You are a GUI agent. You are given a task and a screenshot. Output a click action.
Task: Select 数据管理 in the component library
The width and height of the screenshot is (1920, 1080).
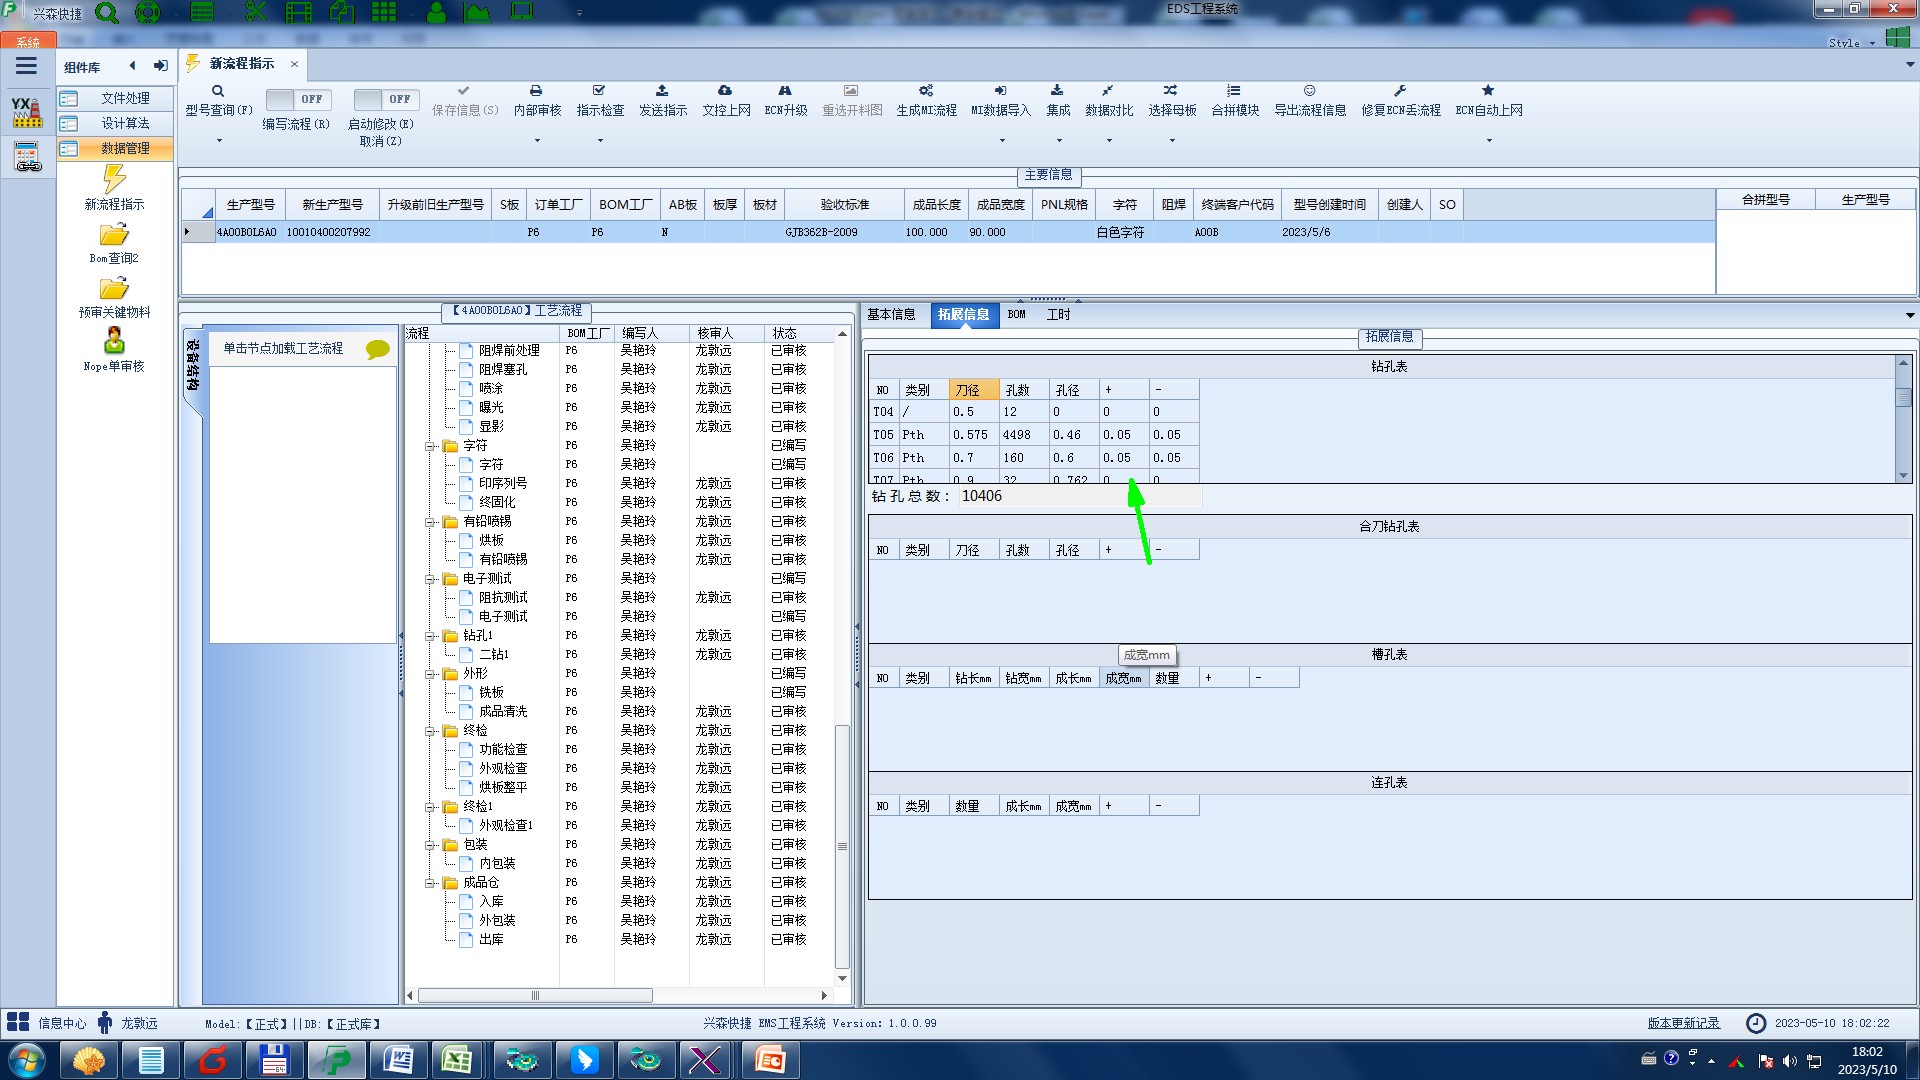point(114,148)
